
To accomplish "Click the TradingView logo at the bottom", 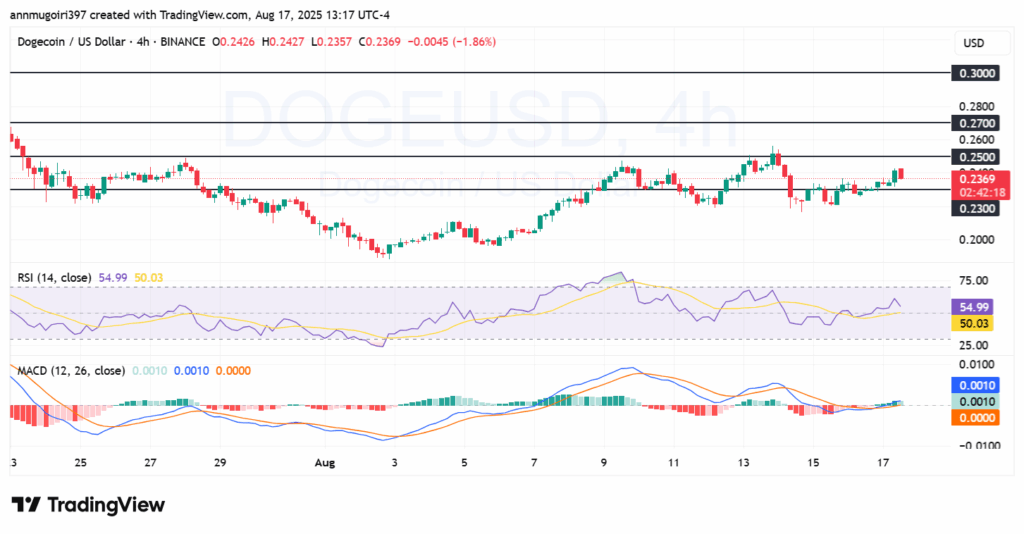I will pos(88,505).
